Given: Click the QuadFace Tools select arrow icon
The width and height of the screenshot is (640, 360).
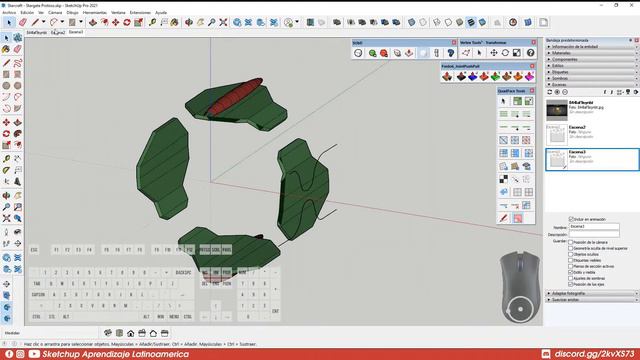Looking at the screenshot, I should [x=503, y=101].
